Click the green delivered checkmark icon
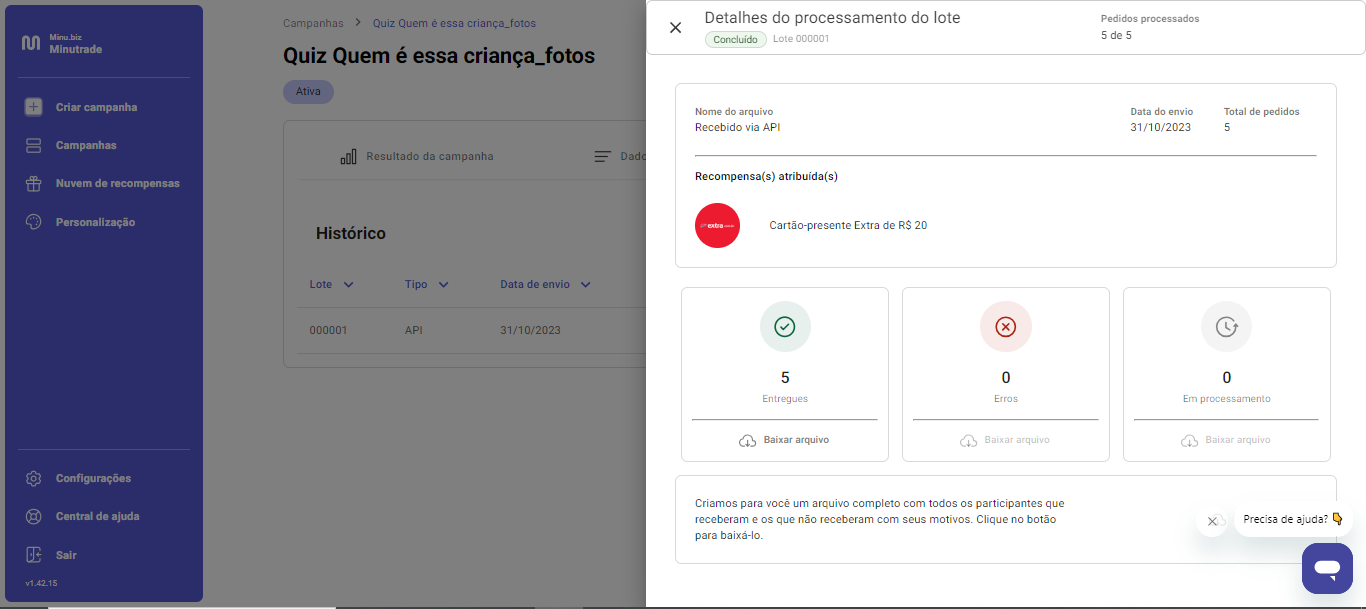This screenshot has height=609, width=1366. point(785,327)
